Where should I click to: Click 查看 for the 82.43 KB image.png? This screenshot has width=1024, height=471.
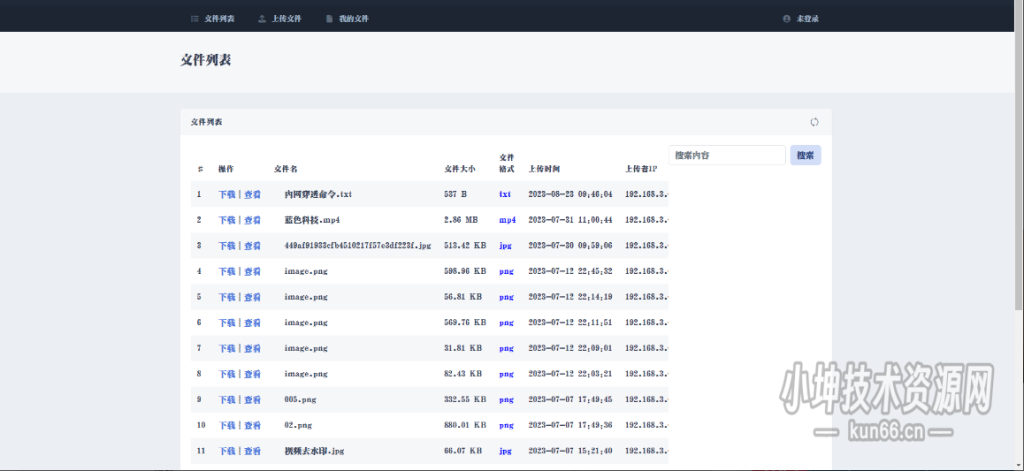[253, 374]
